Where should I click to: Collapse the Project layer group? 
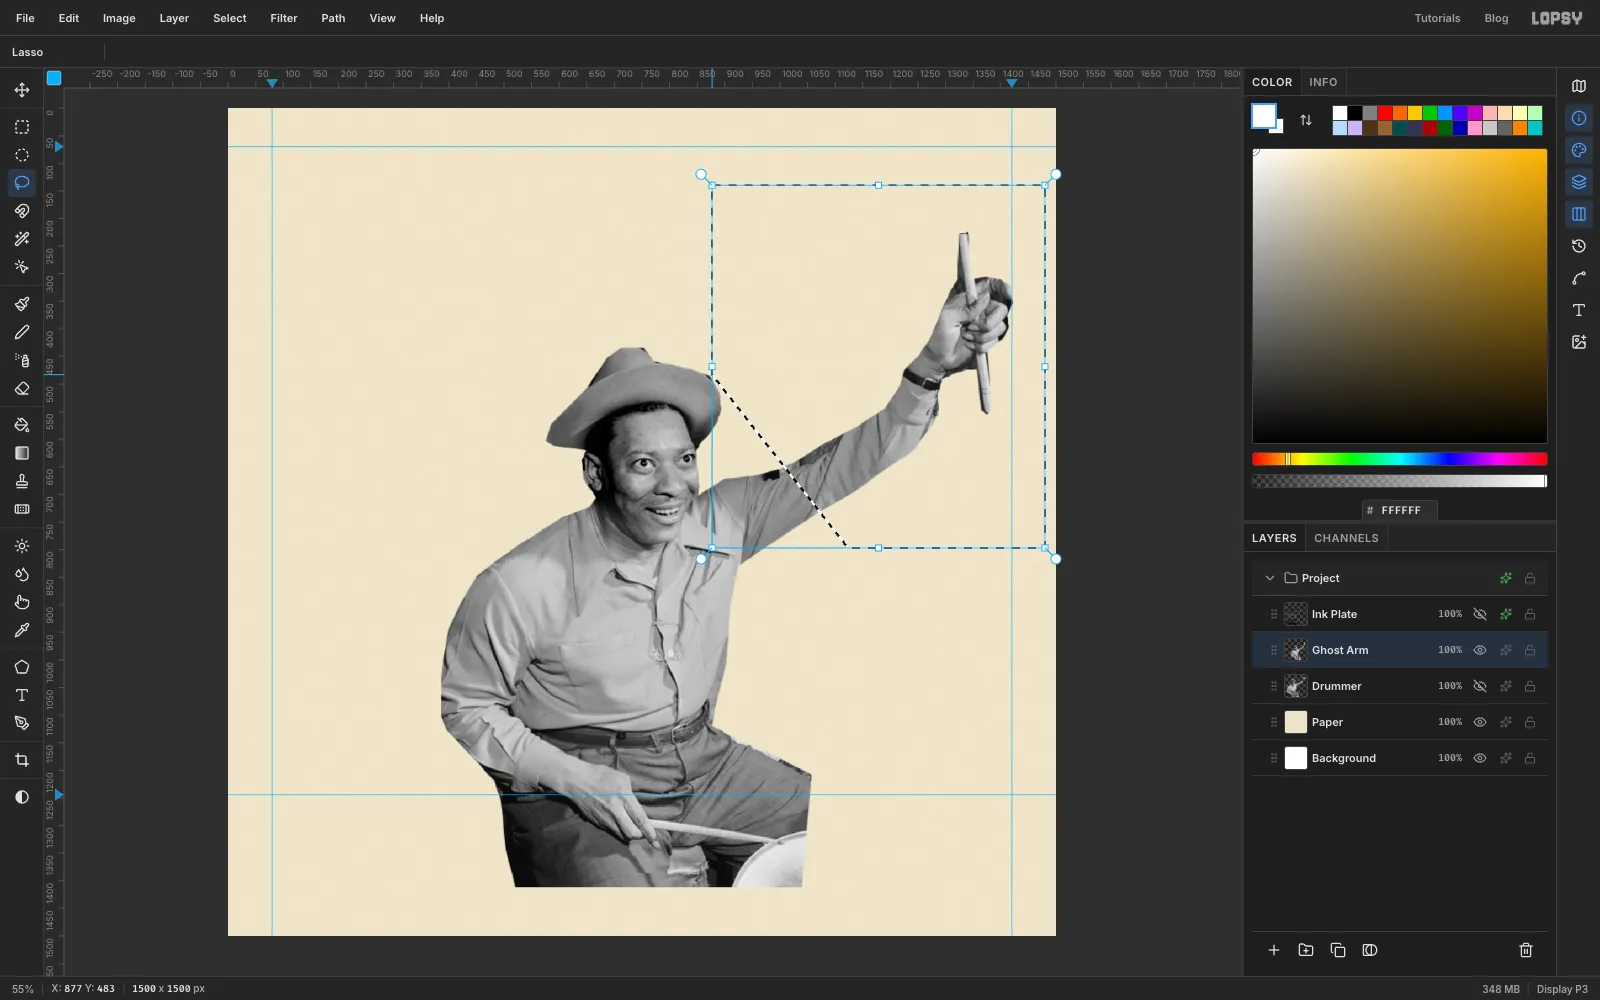tap(1270, 578)
